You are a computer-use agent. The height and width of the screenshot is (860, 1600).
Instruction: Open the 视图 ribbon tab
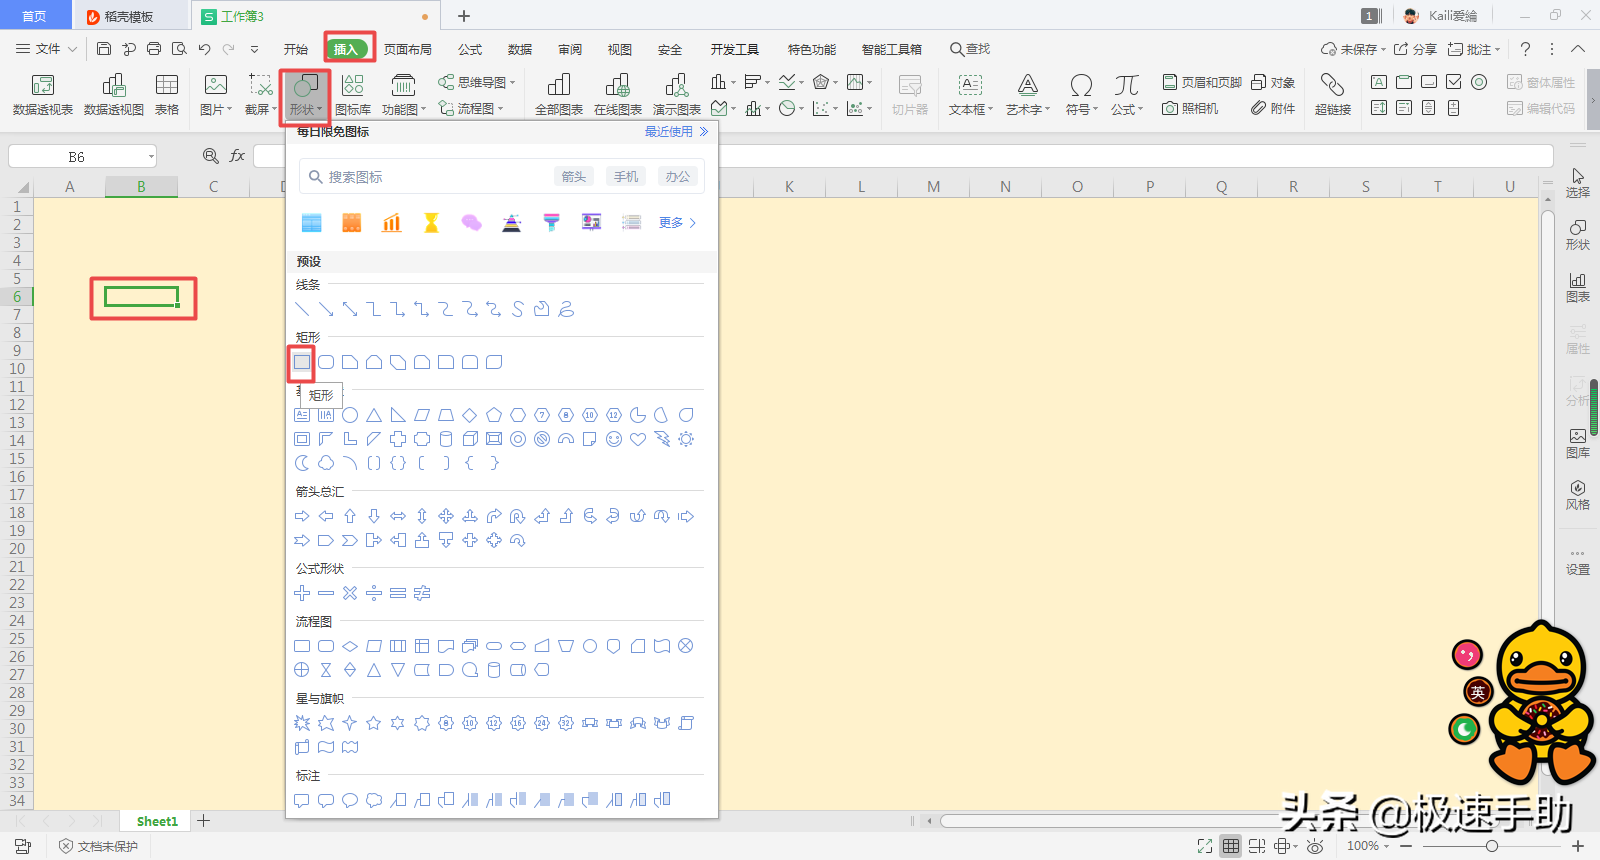tap(620, 49)
